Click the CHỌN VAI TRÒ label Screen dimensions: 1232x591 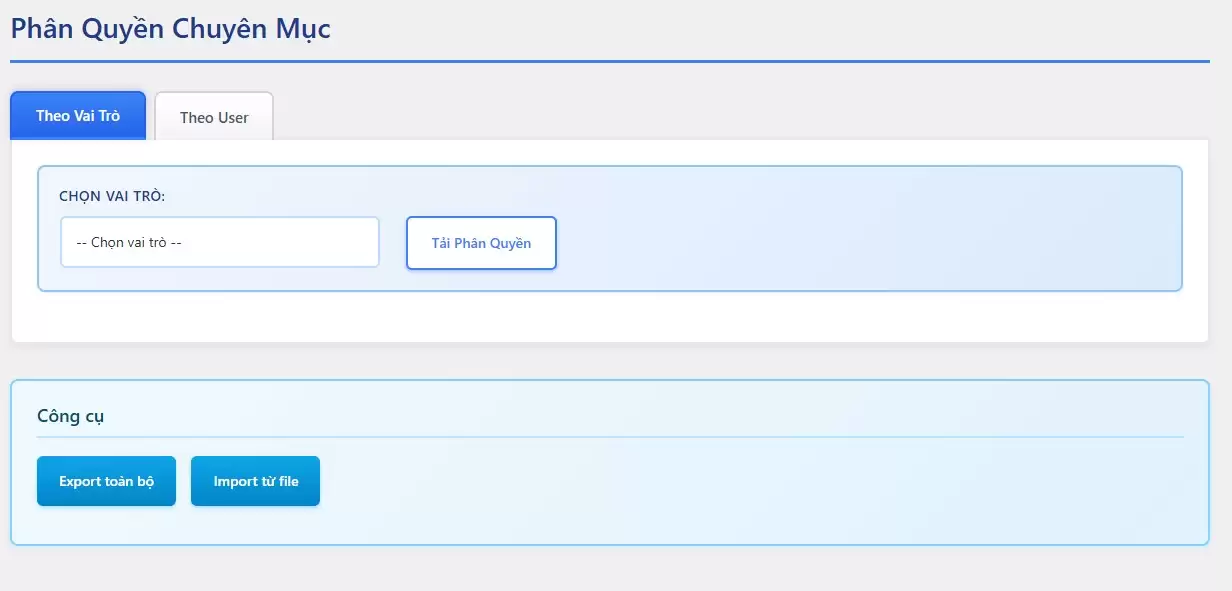[x=112, y=196]
